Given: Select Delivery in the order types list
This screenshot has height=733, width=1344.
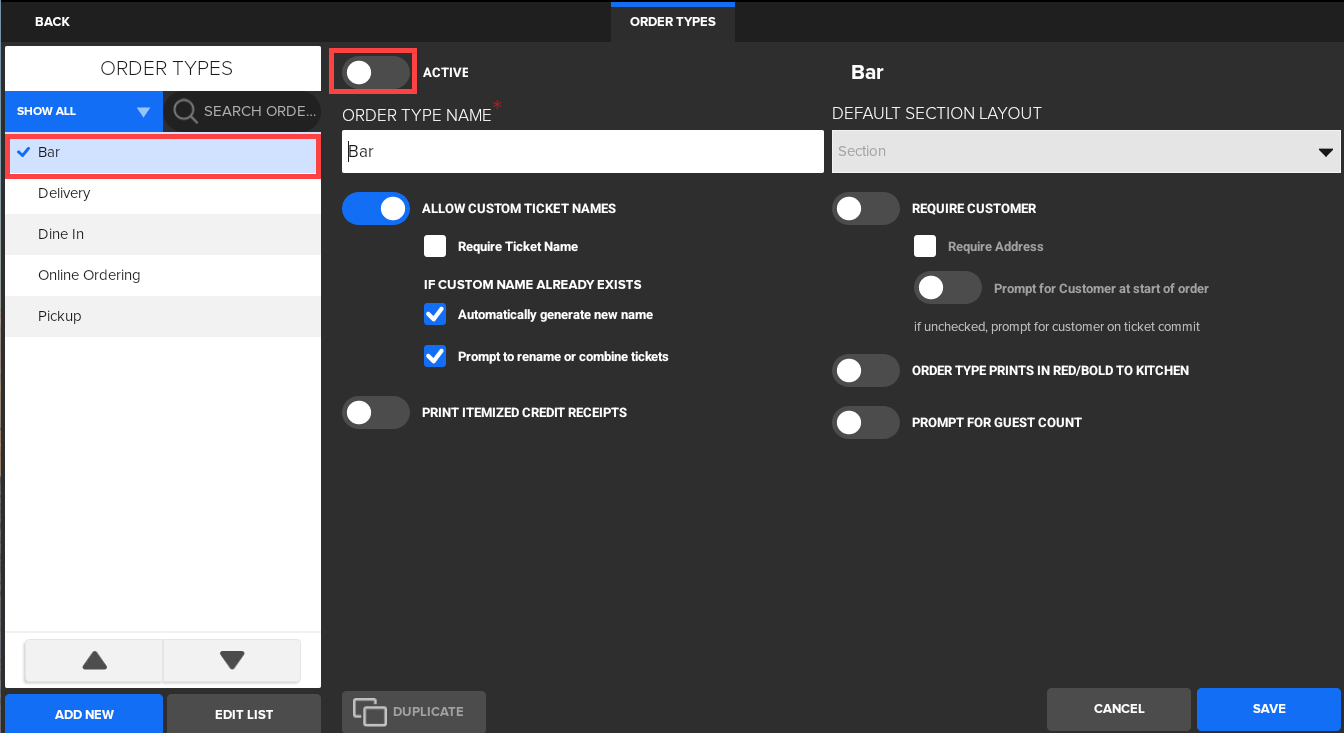Looking at the screenshot, I should coord(64,193).
